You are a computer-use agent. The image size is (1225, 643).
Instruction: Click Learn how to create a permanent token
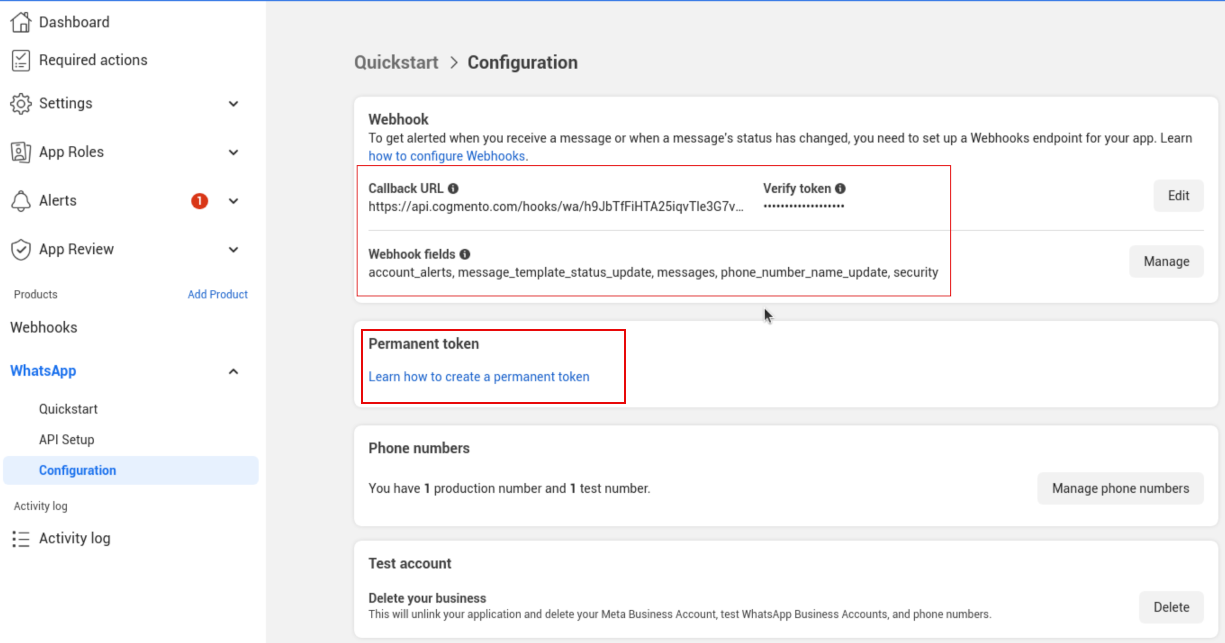[476, 376]
